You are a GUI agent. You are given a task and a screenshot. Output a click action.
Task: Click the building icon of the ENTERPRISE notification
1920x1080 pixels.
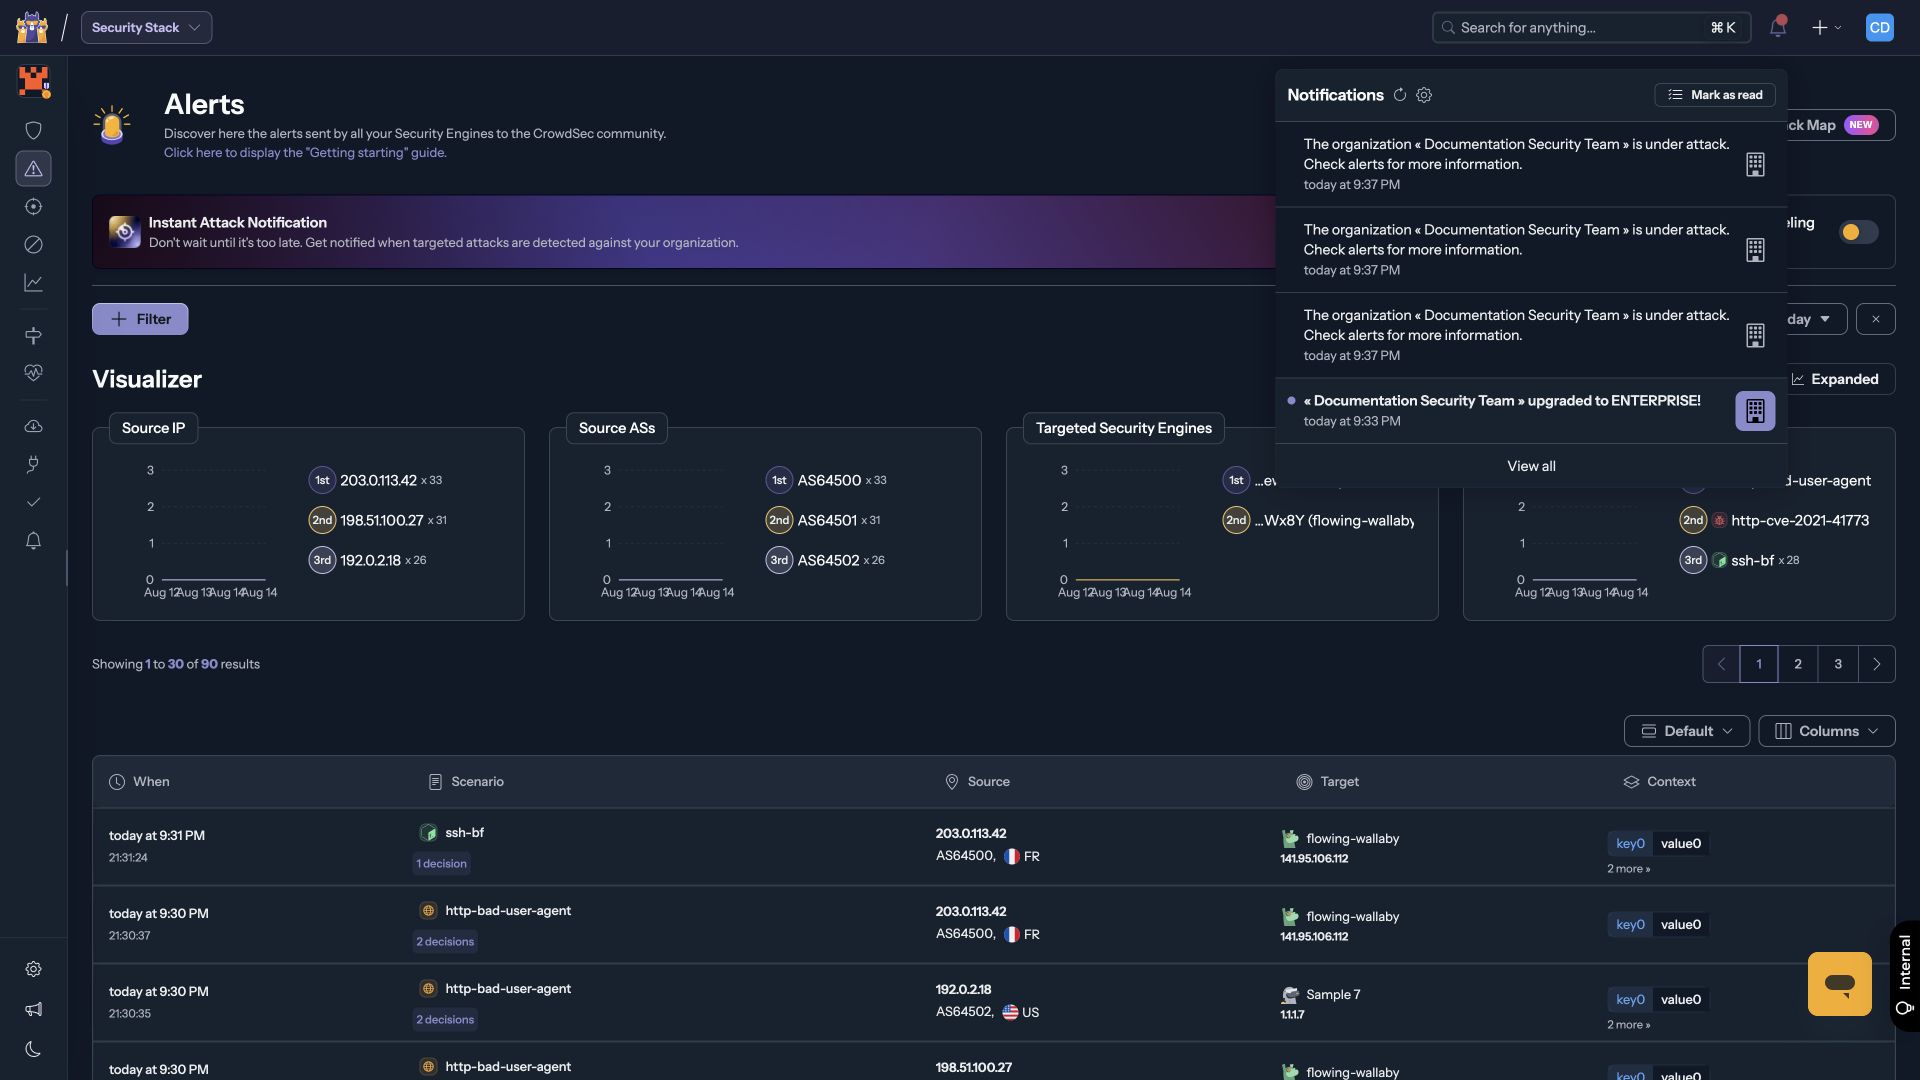coord(1755,411)
